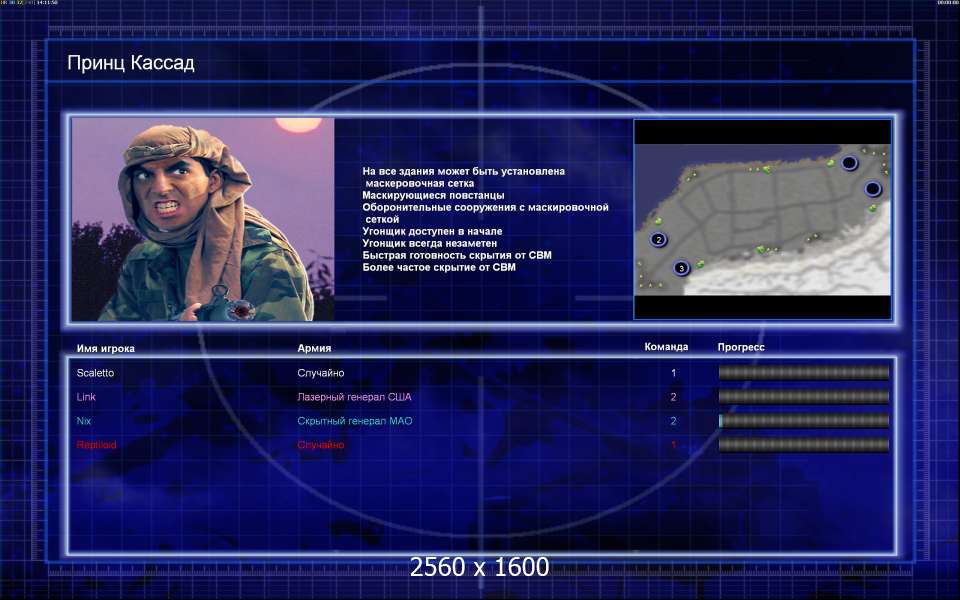Select player name Scaletto
Screen dimensions: 960x600
click(96, 373)
